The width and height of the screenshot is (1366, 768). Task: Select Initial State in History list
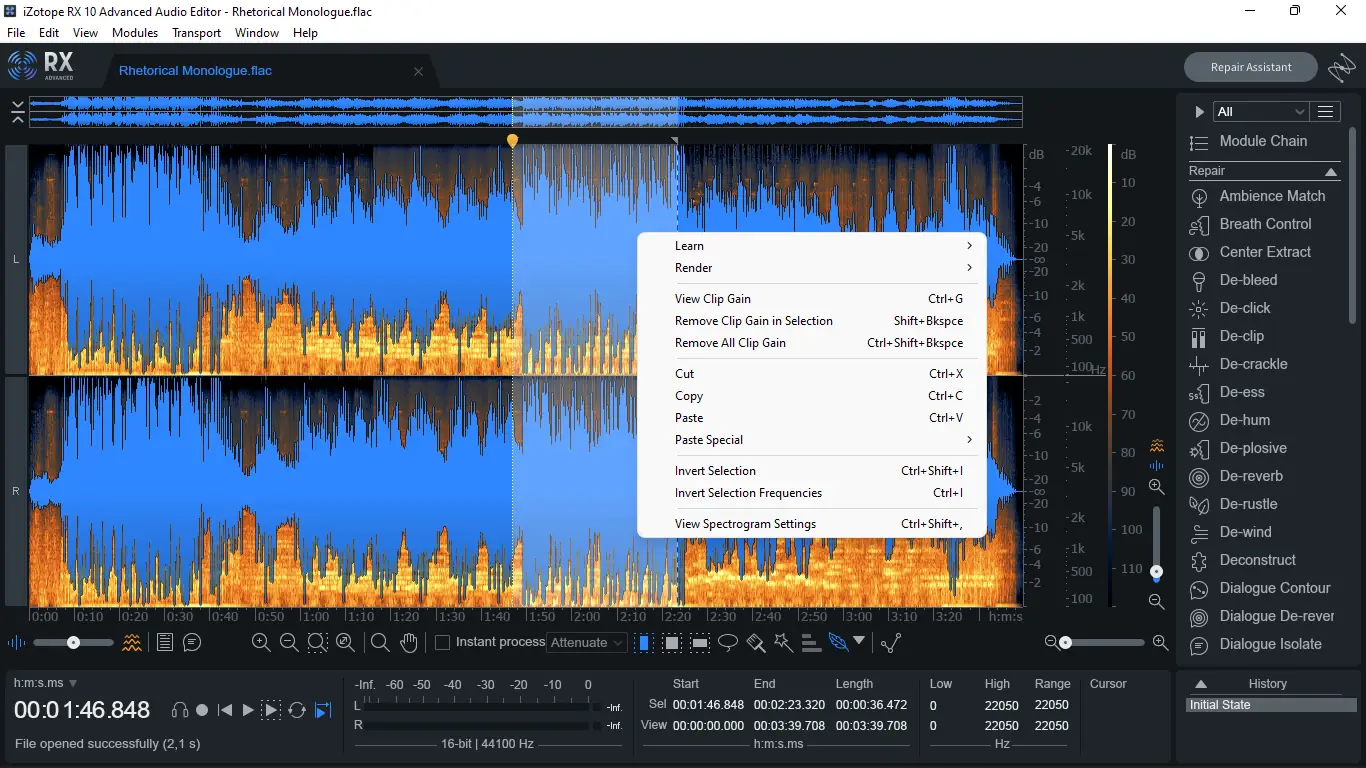coord(1219,705)
